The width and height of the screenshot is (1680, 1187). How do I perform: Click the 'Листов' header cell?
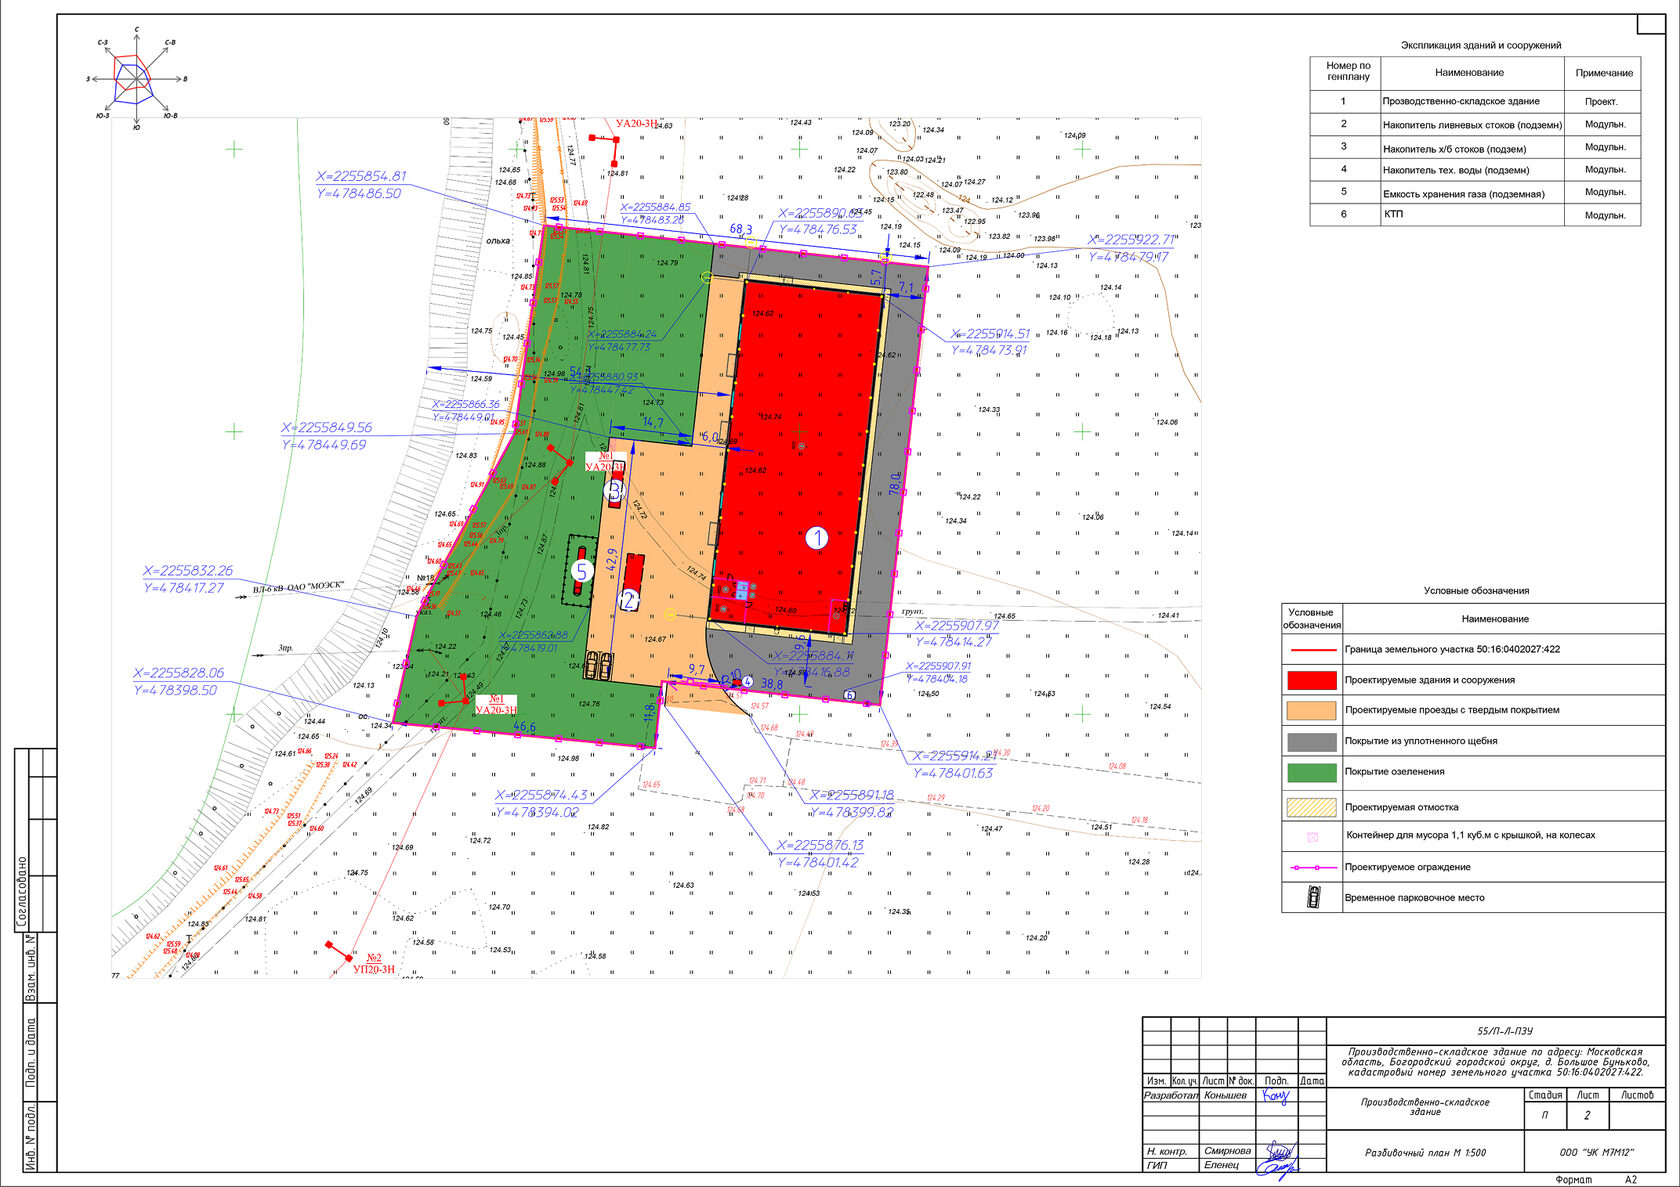coord(1637,1095)
